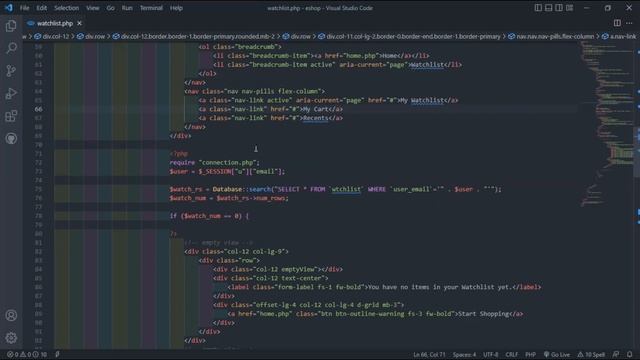Open the Go menu

click(x=111, y=8)
